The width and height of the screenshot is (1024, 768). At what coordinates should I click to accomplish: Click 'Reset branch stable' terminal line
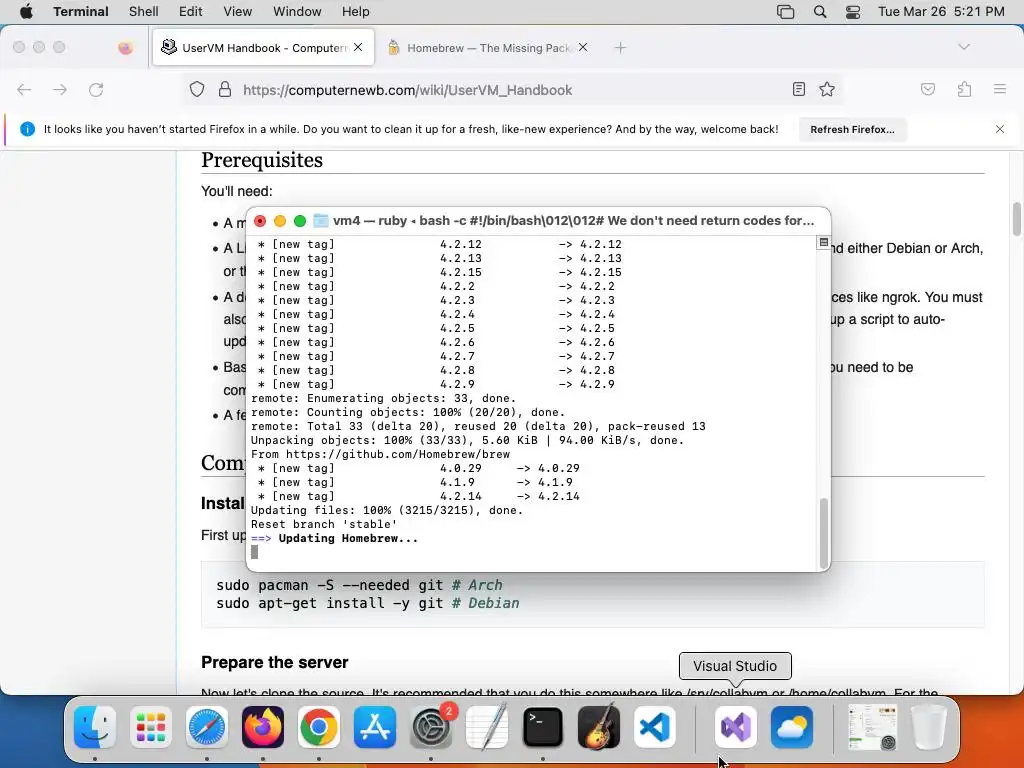point(324,524)
